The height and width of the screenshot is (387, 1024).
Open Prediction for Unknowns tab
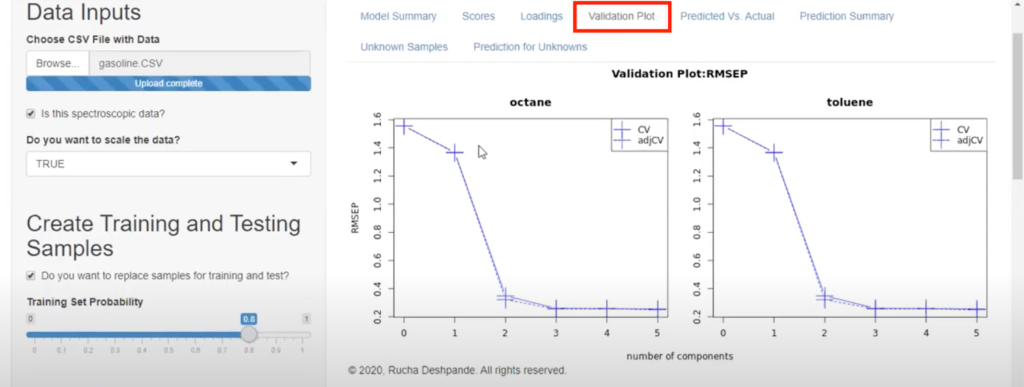pos(530,47)
